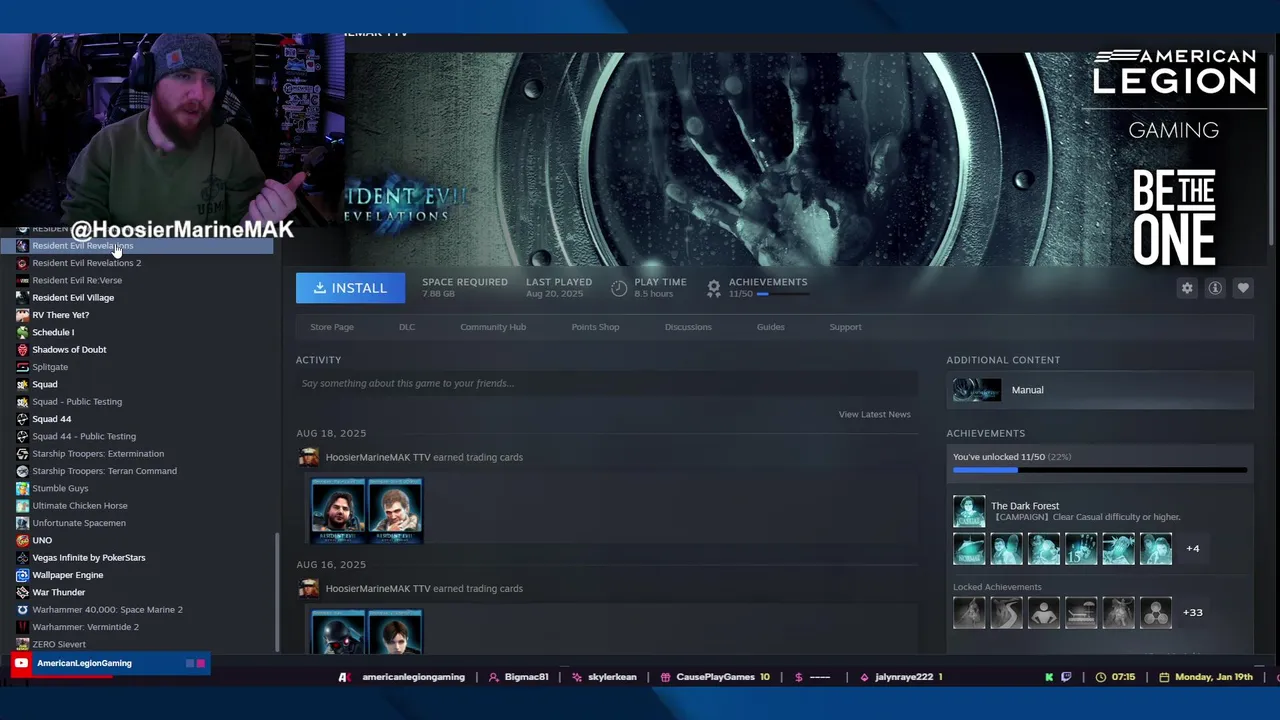
Task: Open the Discussions tab
Action: (x=688, y=327)
